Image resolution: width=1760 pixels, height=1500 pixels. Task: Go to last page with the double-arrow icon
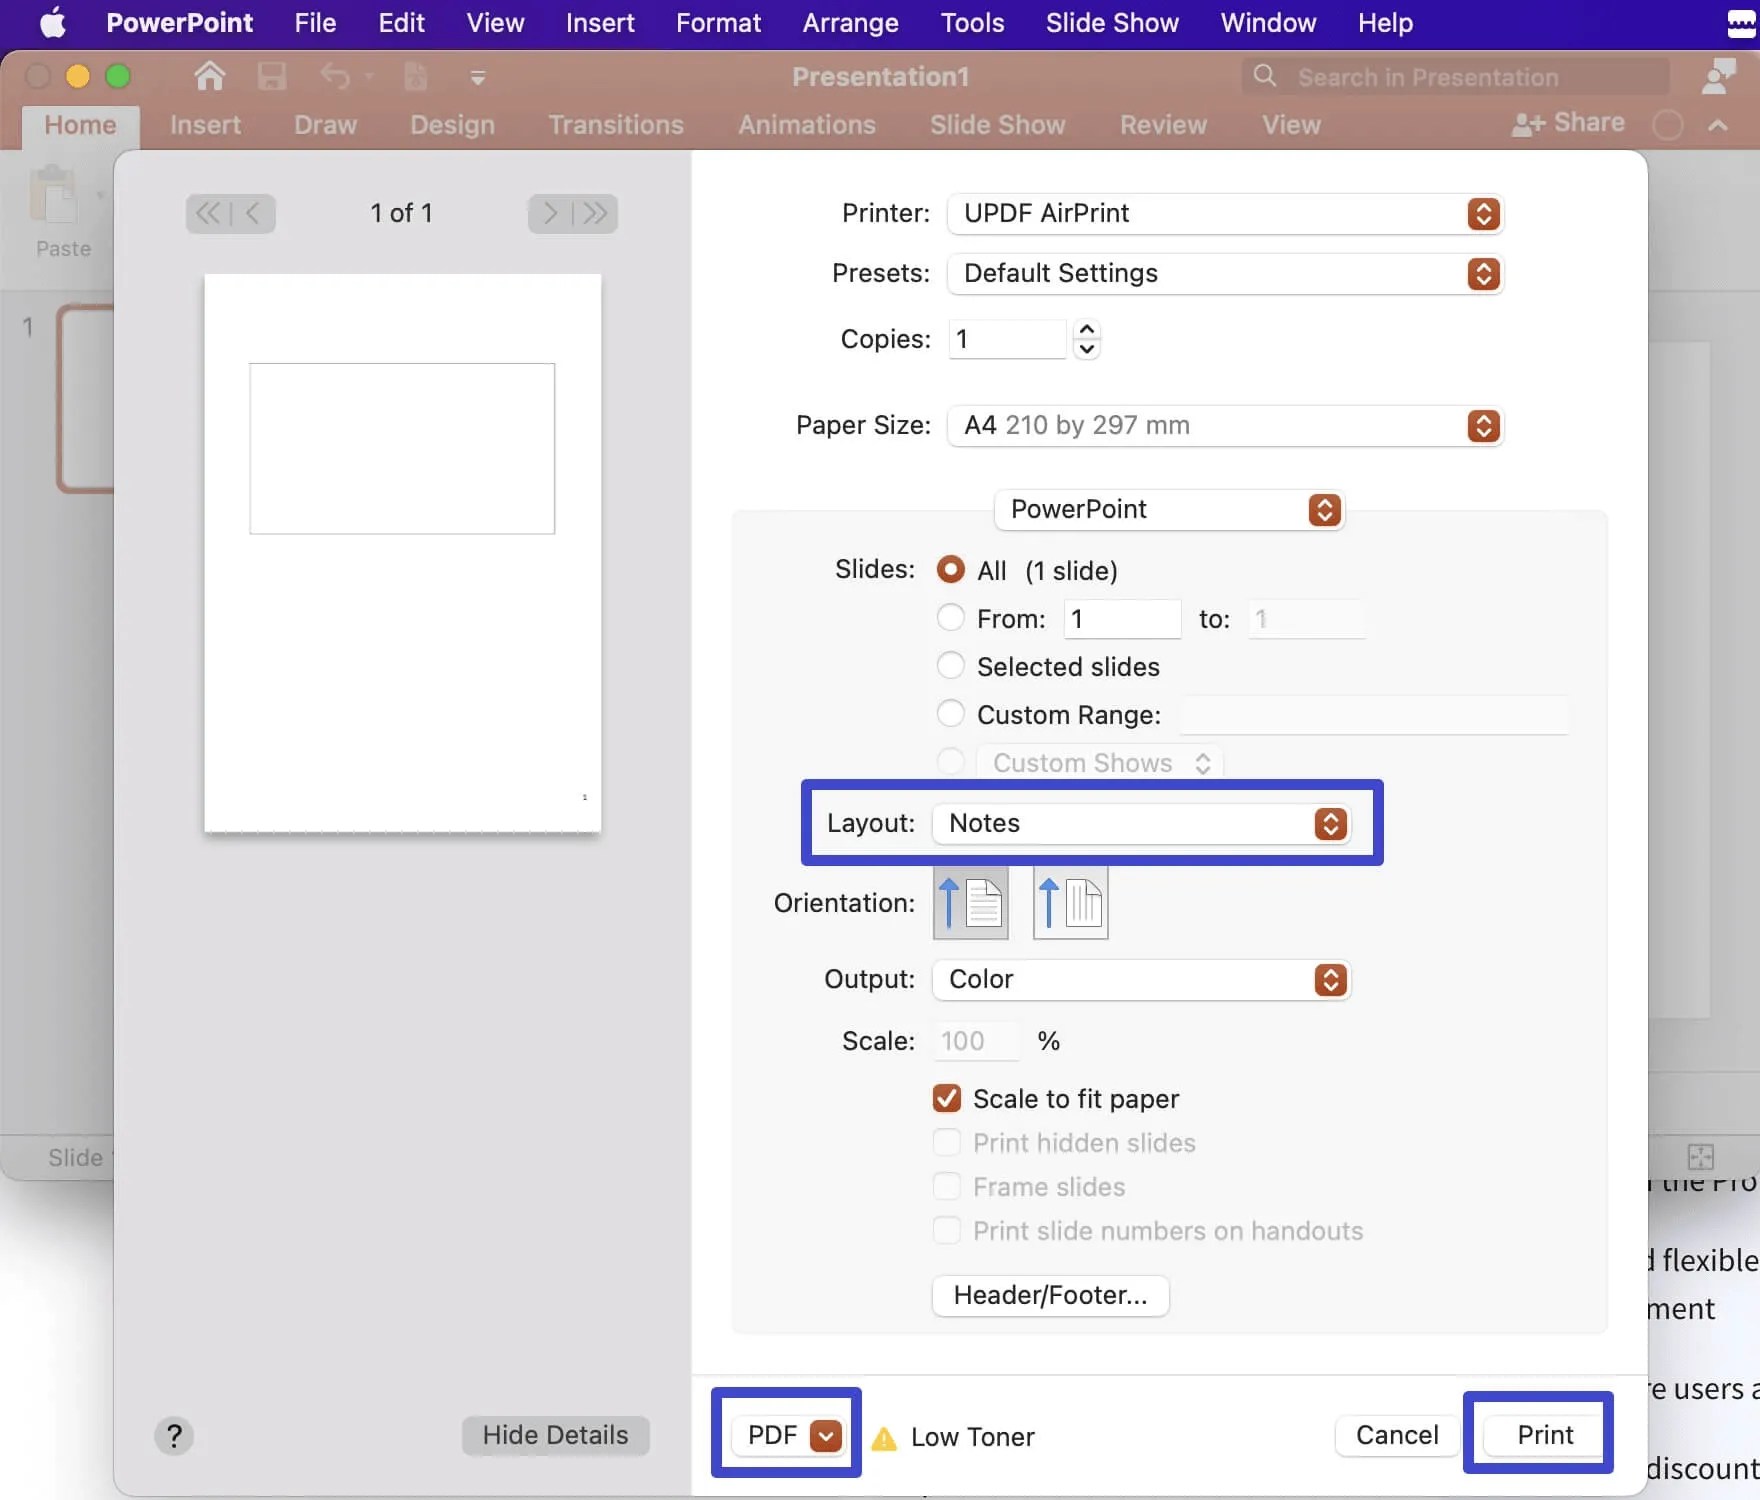pyautogui.click(x=596, y=213)
